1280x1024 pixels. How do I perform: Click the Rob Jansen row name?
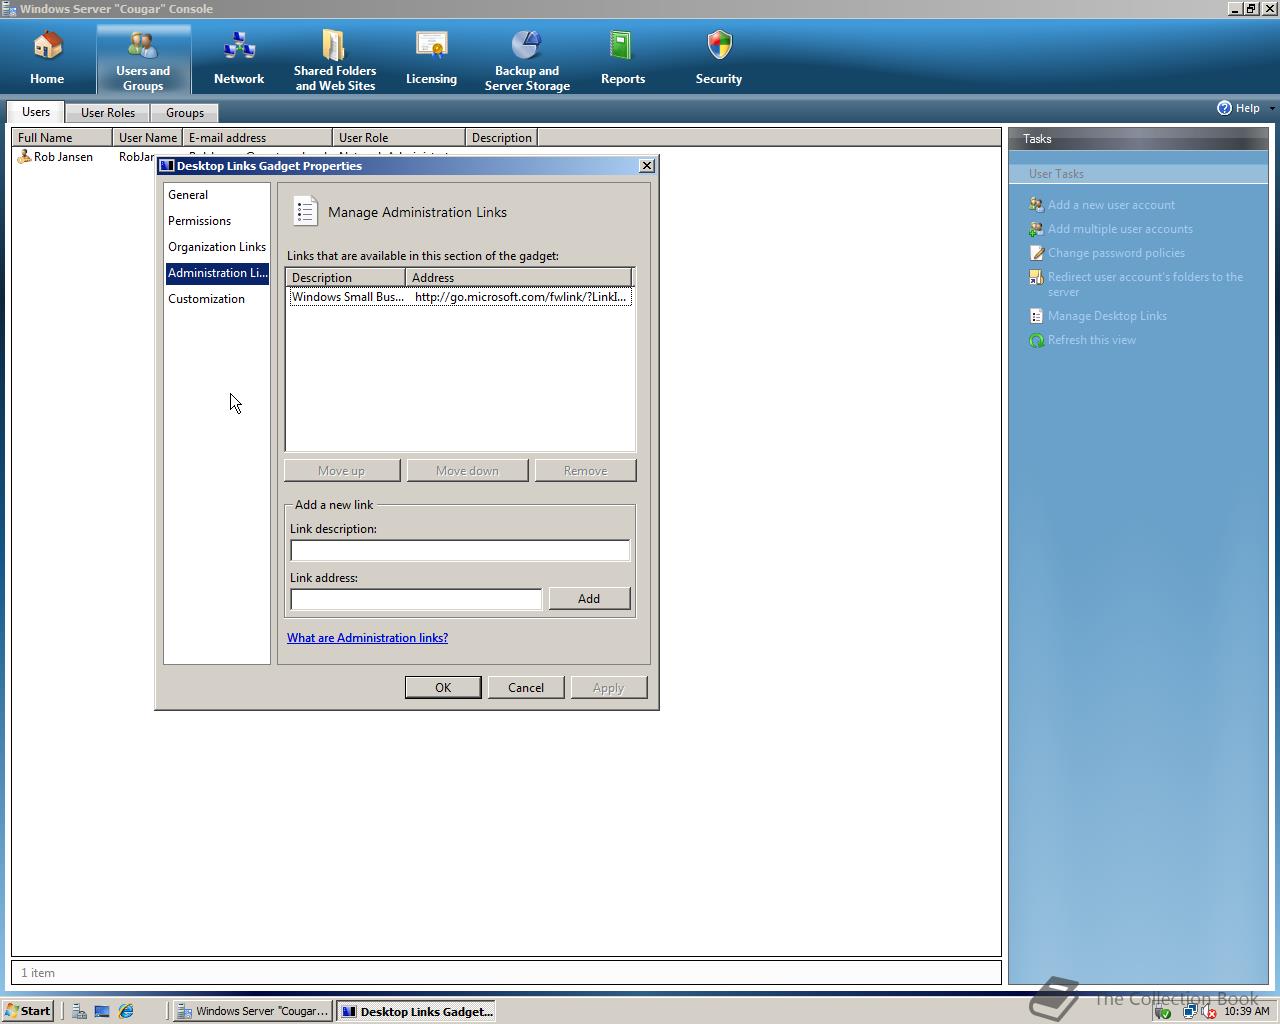[x=63, y=157]
